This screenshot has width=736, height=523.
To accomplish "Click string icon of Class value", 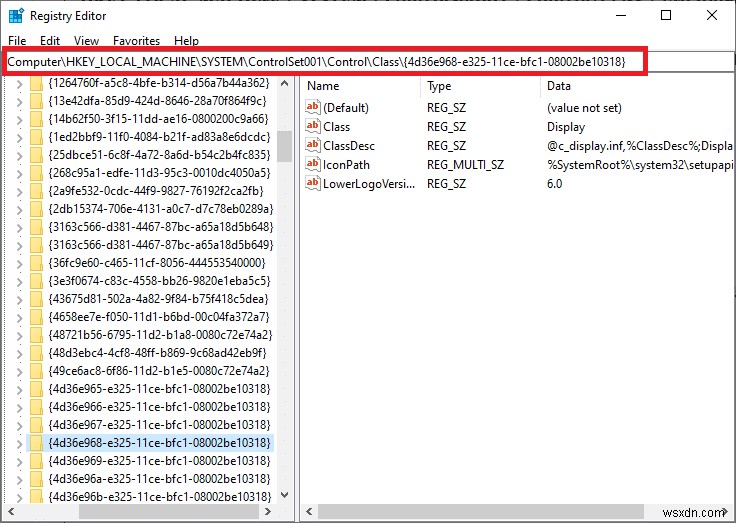I will tap(313, 126).
